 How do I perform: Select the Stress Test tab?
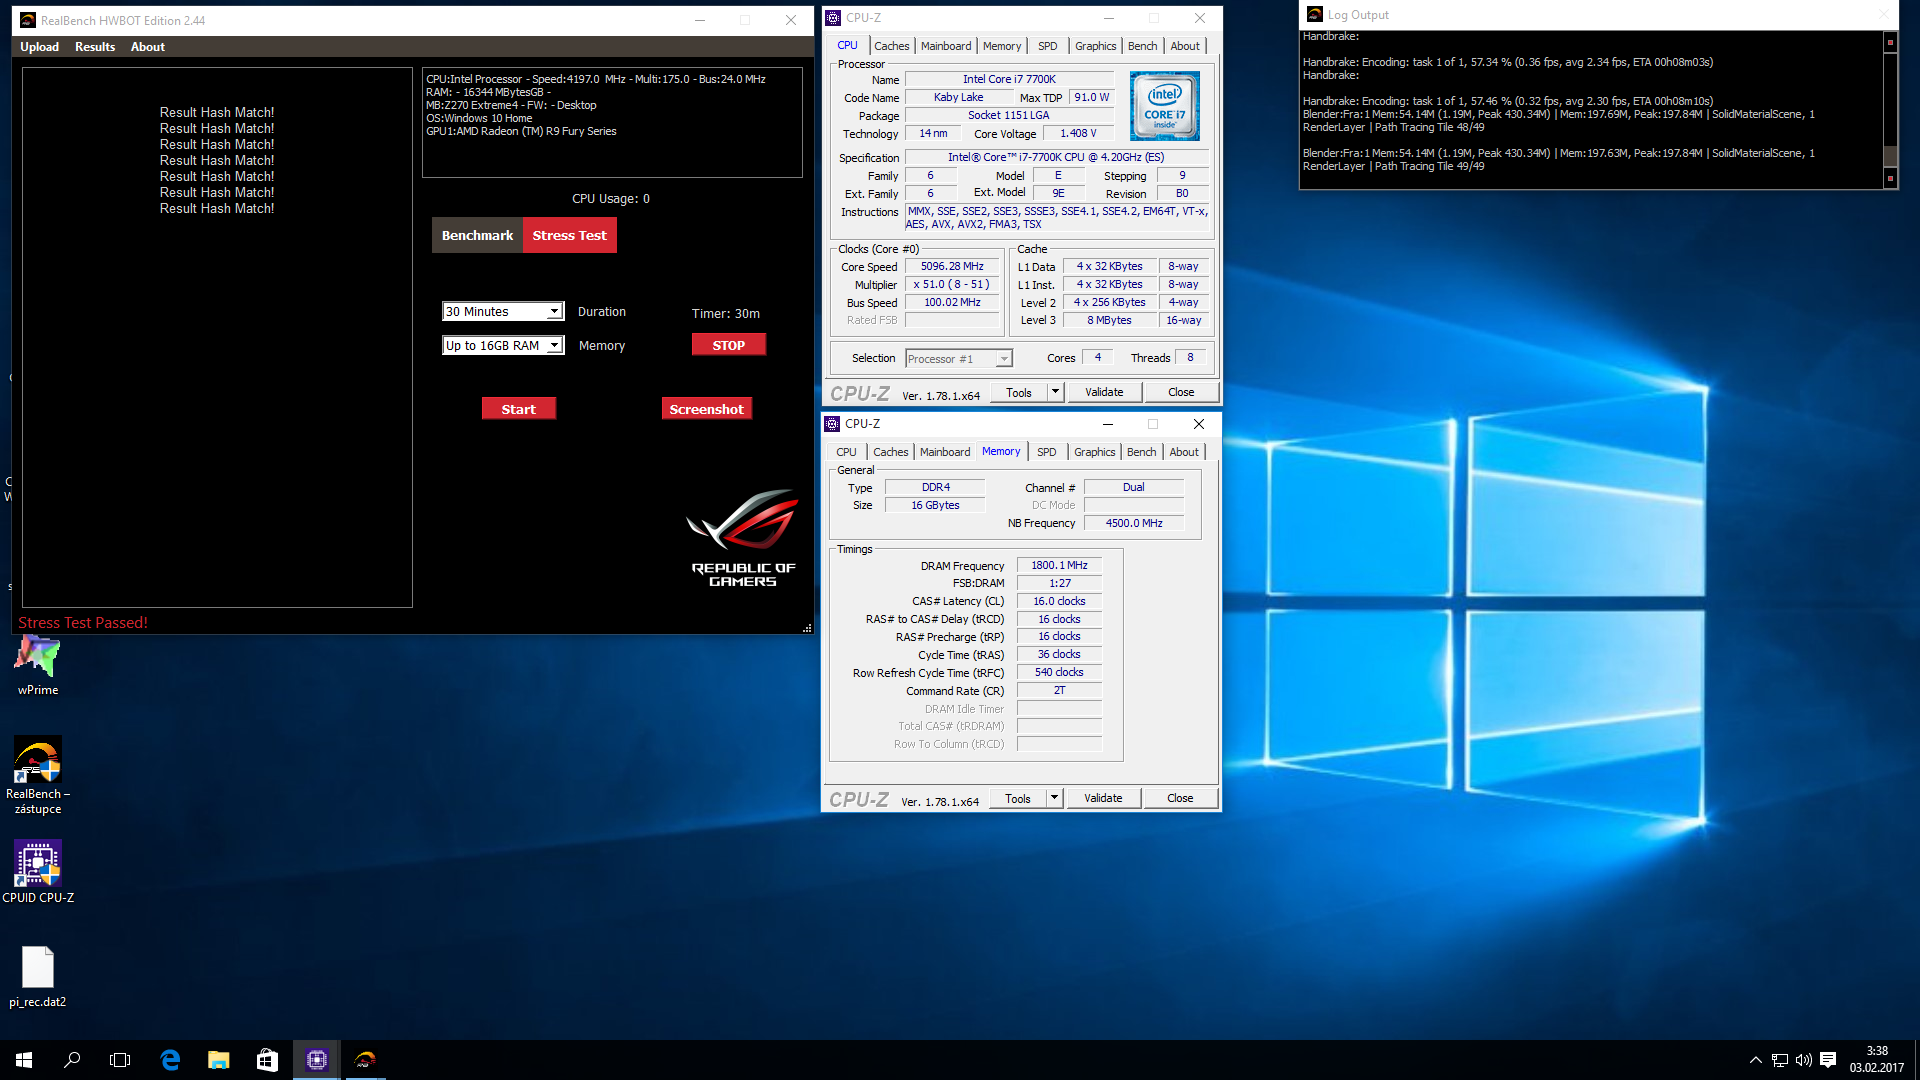pos(569,236)
